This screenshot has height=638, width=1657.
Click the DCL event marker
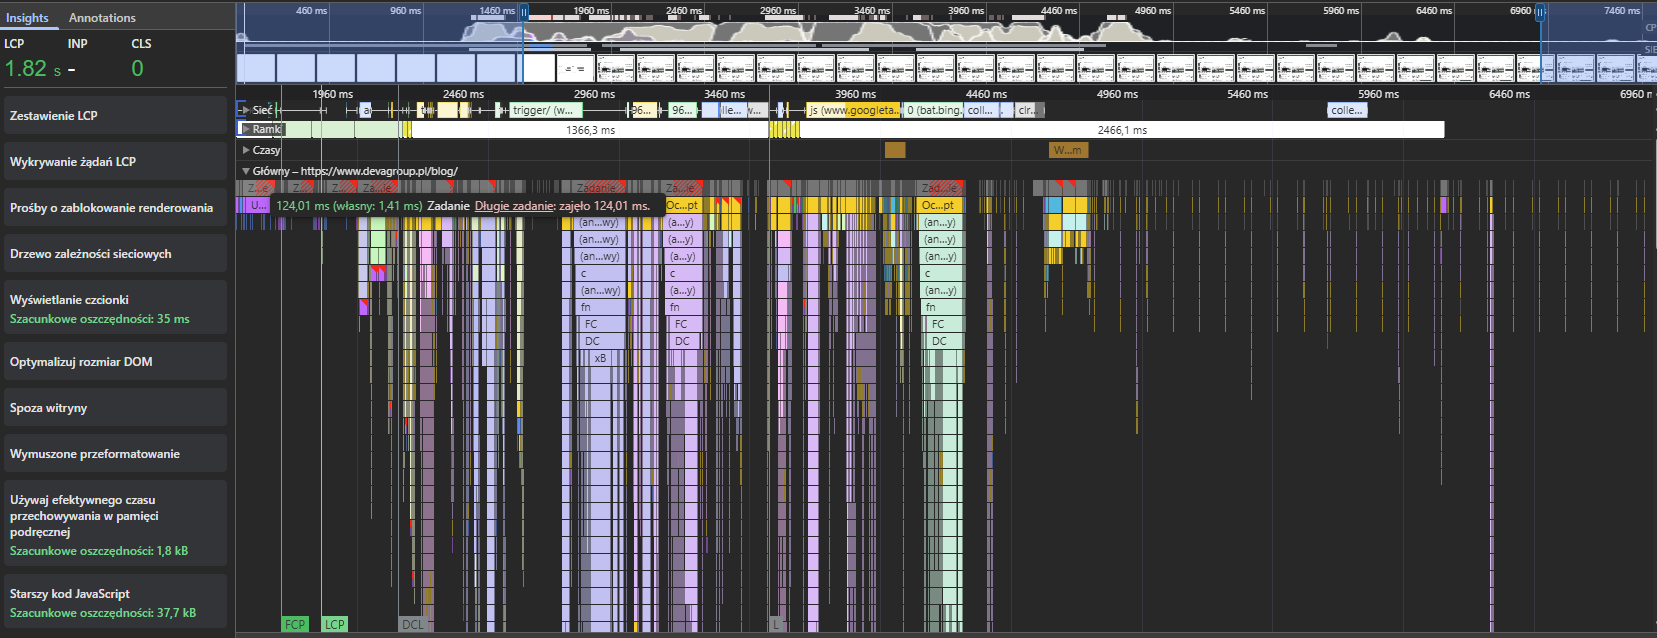(412, 624)
